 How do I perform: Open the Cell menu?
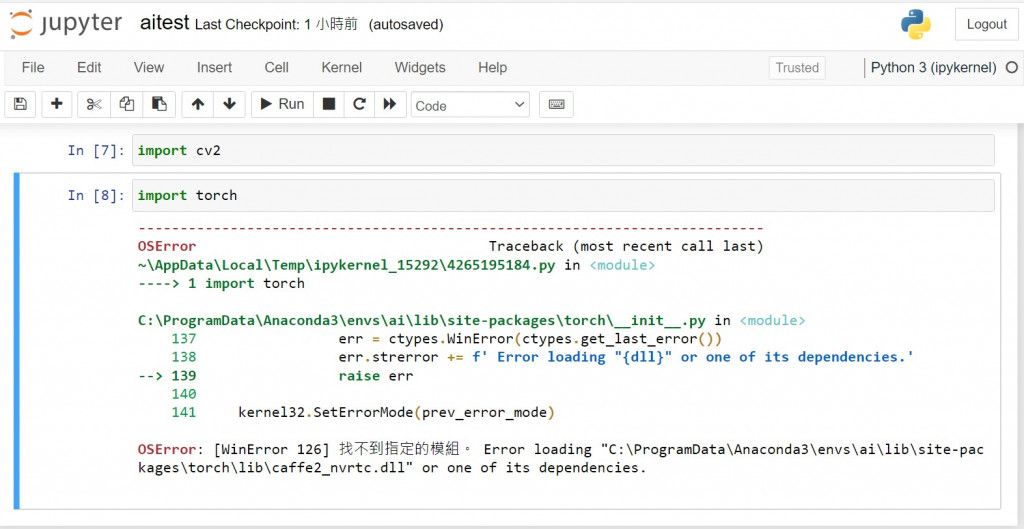tap(277, 67)
